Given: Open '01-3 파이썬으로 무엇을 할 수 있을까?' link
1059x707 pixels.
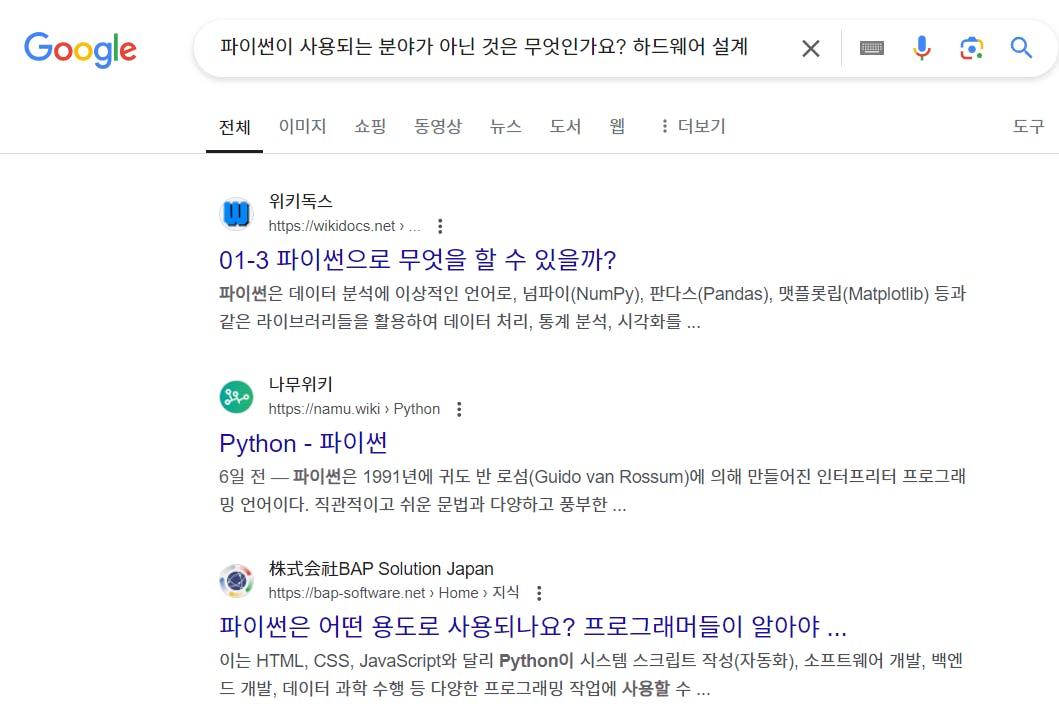Looking at the screenshot, I should (417, 260).
